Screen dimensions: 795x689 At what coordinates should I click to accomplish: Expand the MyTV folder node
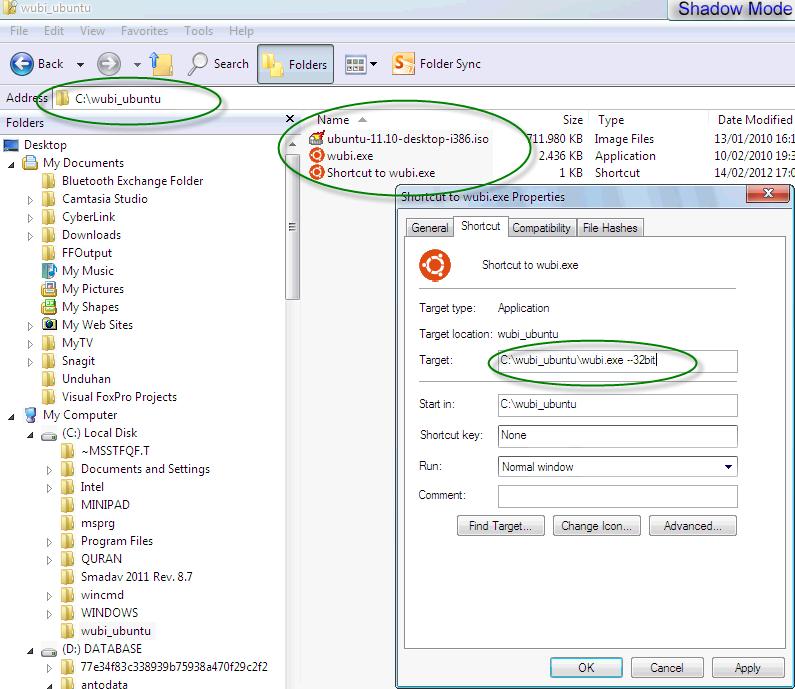pos(30,344)
